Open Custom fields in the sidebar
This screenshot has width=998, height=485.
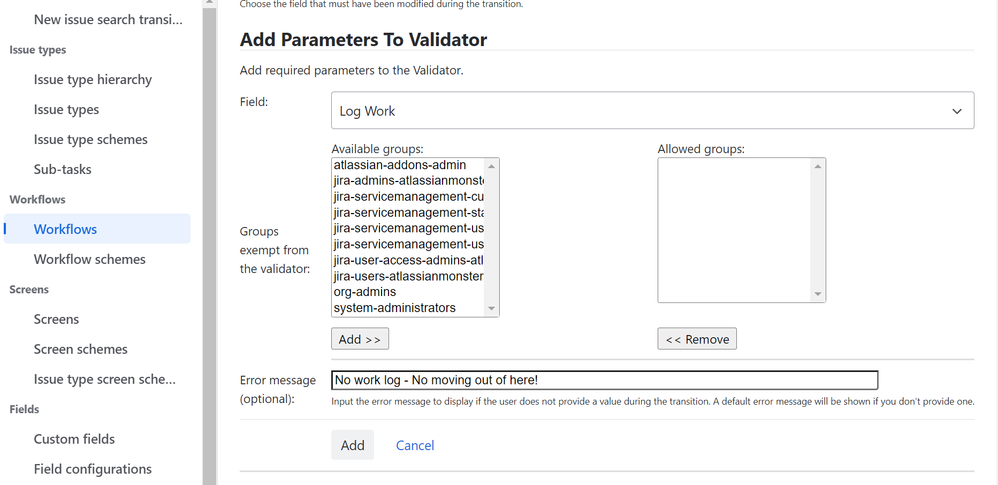point(74,439)
